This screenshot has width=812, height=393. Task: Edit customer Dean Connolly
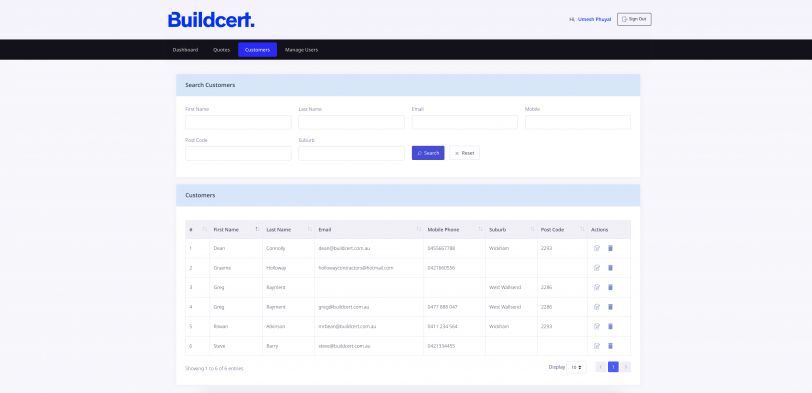point(597,248)
